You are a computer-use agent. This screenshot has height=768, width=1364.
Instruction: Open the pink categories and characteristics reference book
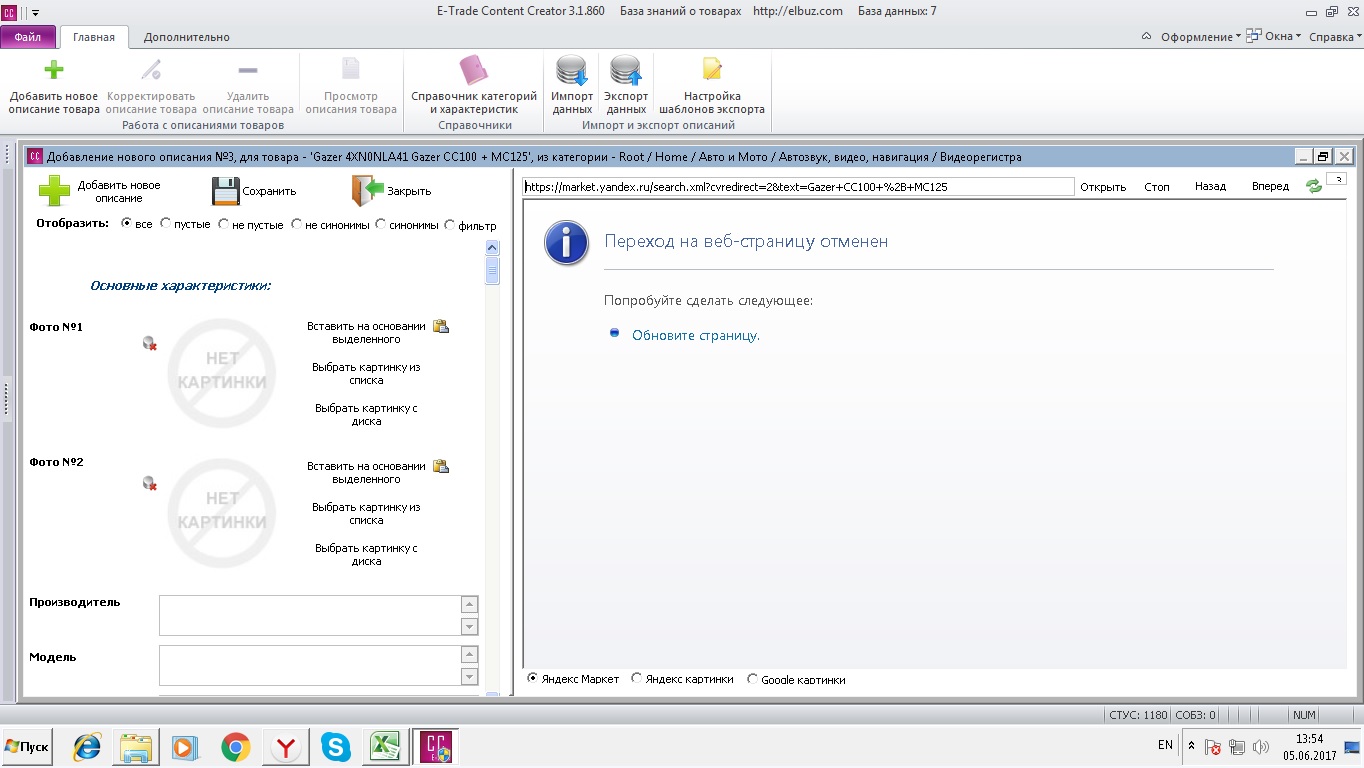point(474,70)
